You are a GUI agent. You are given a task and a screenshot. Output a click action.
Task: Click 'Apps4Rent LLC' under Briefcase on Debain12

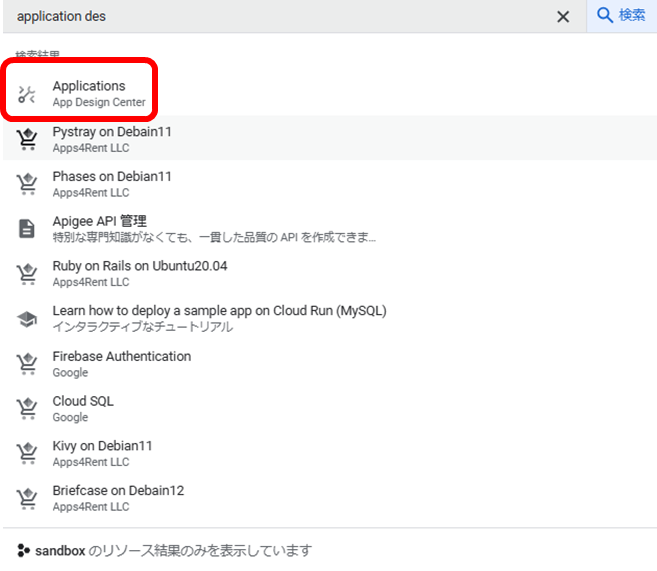(91, 507)
